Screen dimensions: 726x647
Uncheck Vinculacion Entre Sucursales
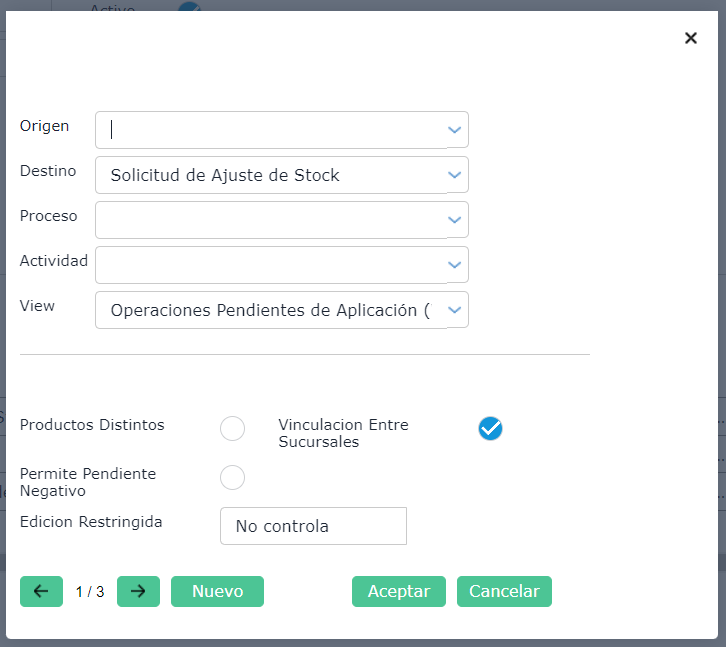tap(490, 429)
